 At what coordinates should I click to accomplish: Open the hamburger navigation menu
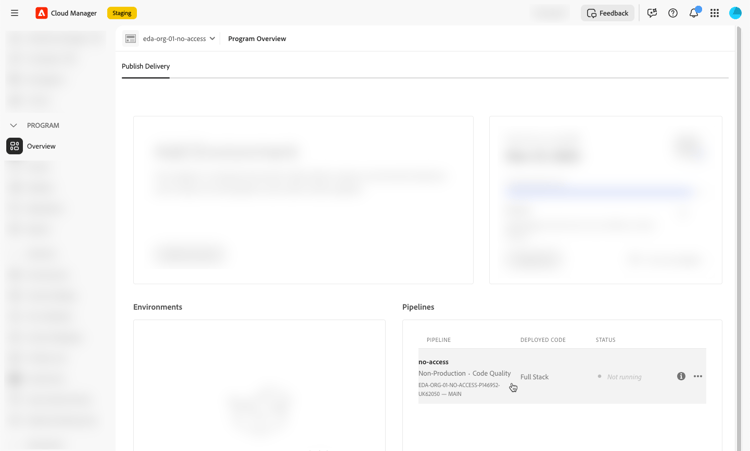tap(14, 13)
